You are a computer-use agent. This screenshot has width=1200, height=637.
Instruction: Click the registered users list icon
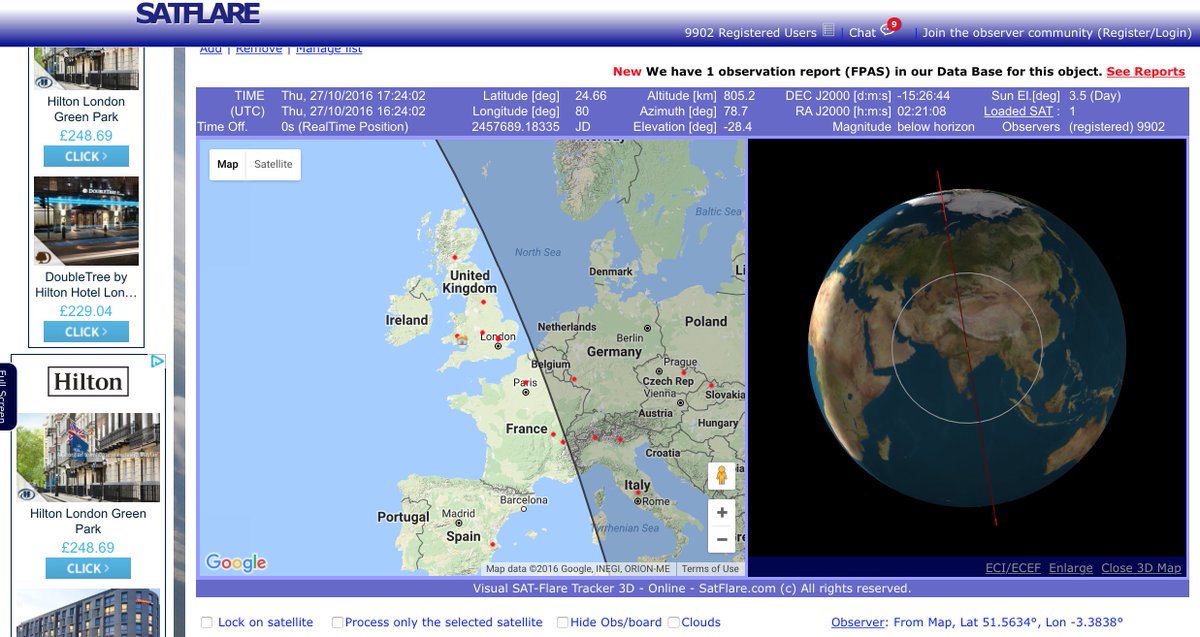pyautogui.click(x=828, y=30)
